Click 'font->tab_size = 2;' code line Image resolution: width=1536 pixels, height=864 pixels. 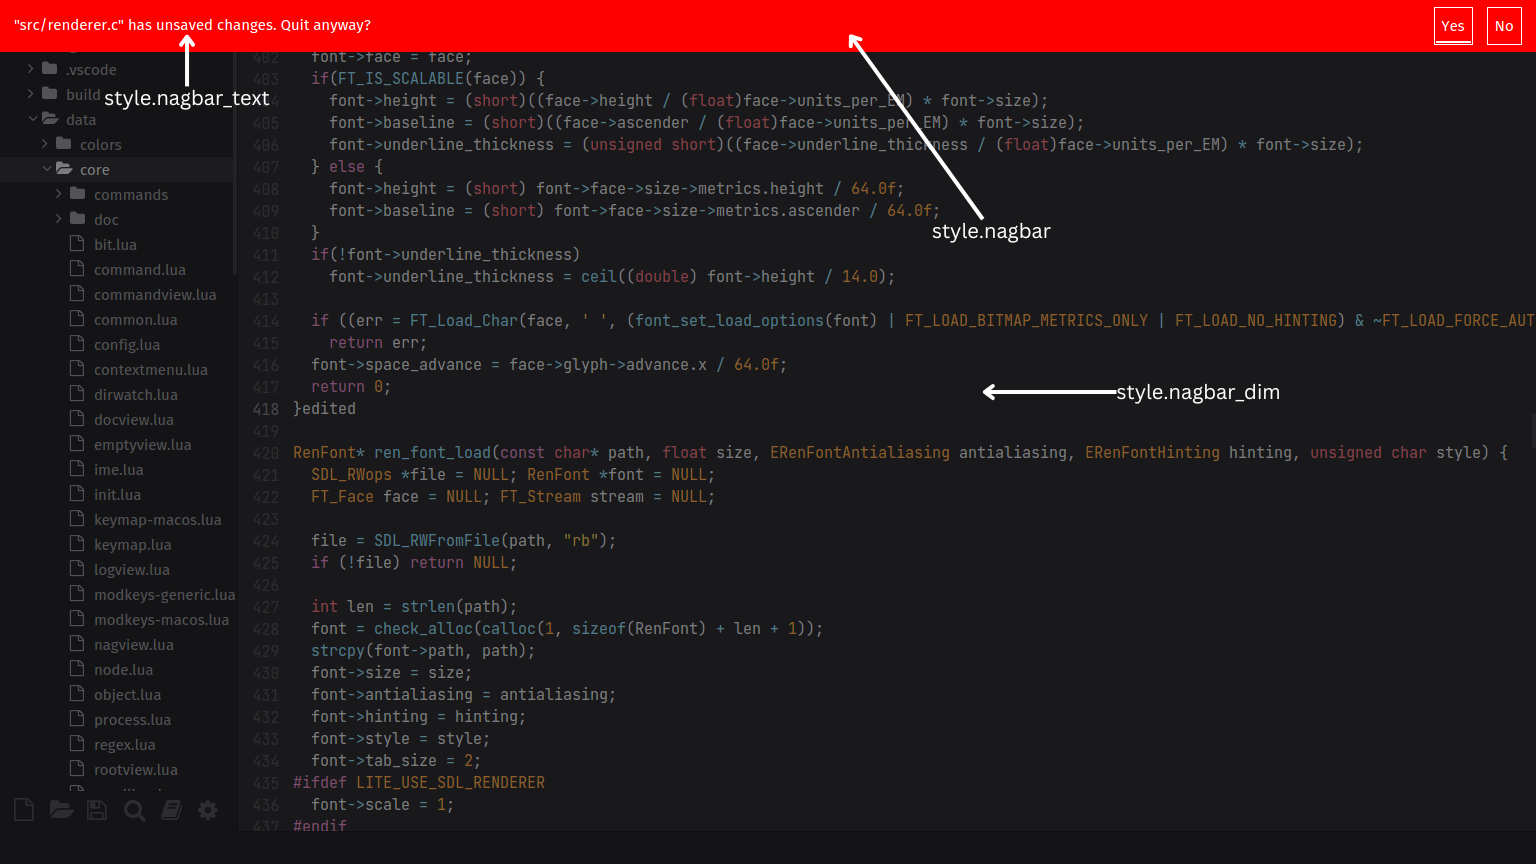tap(396, 760)
